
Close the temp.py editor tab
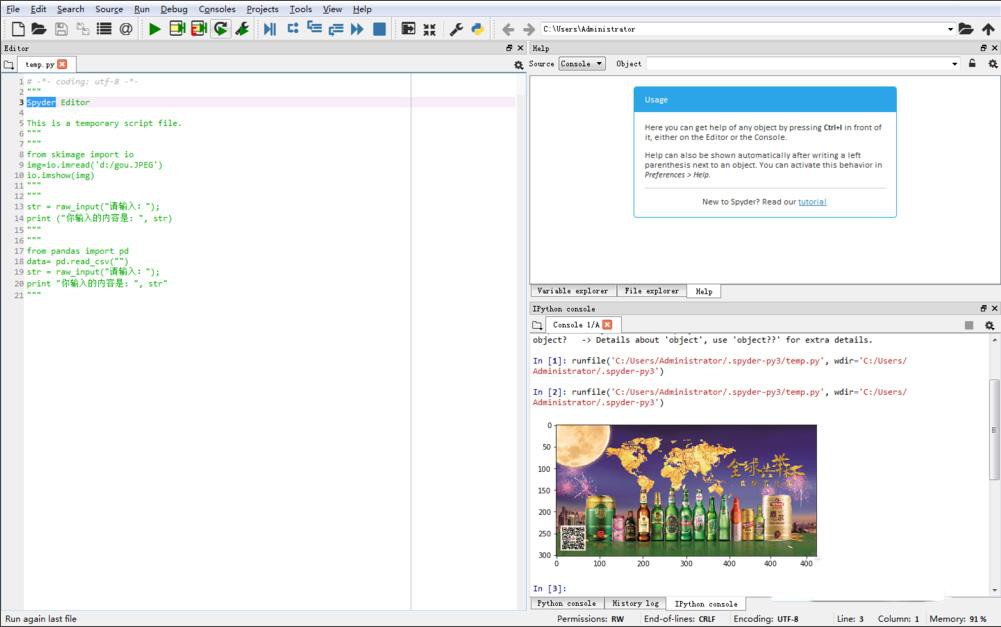62,64
